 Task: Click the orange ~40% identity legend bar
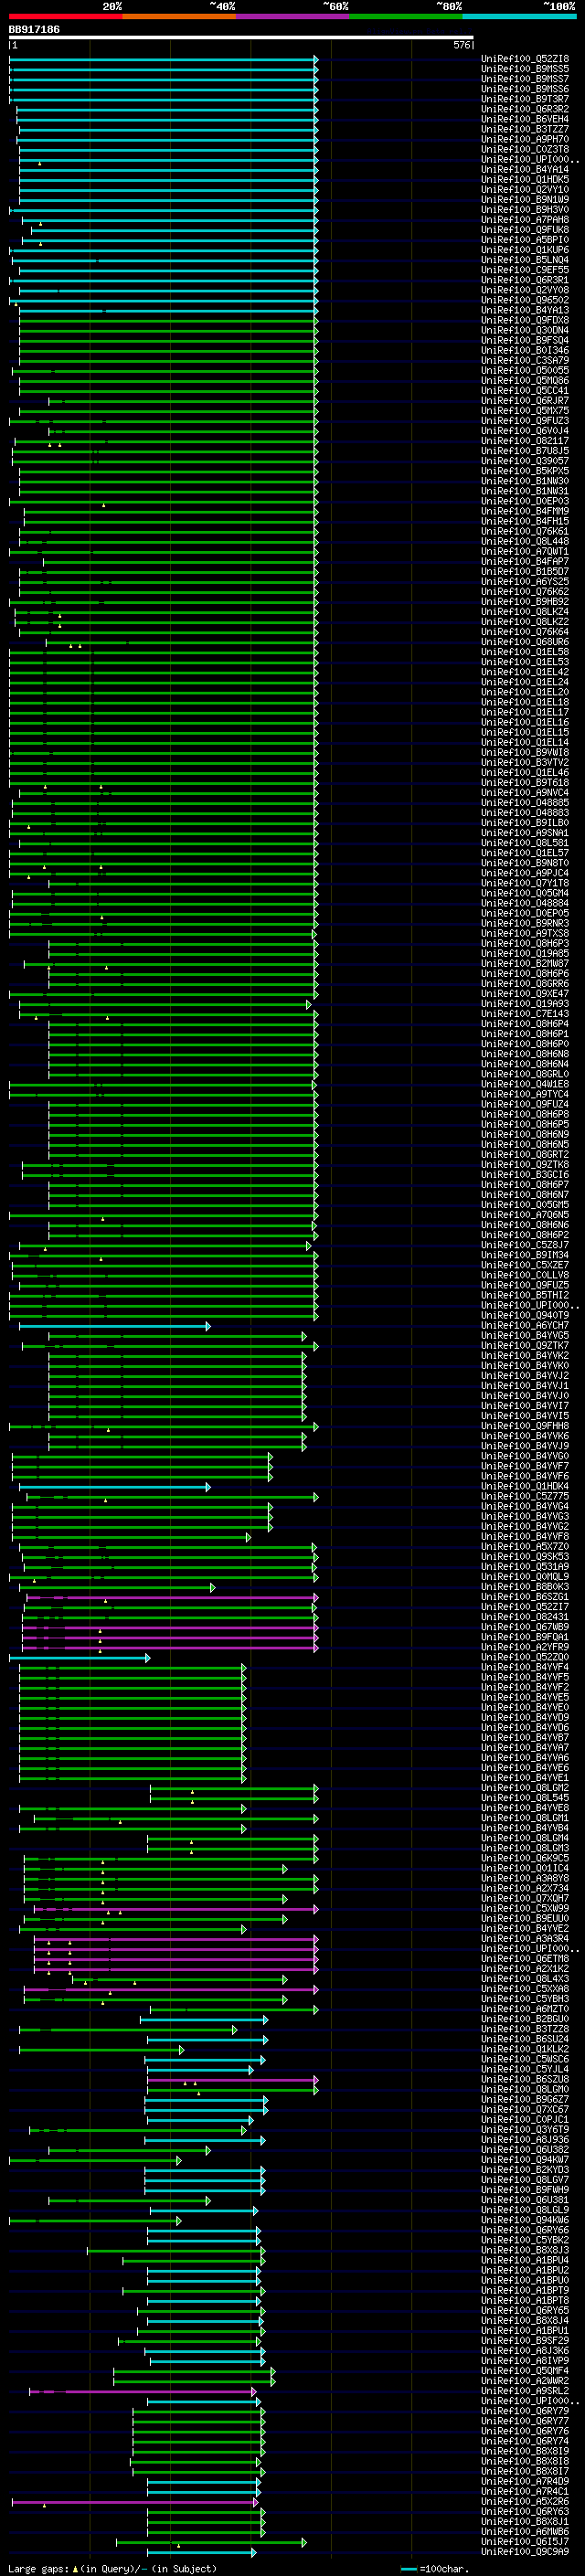[x=179, y=17]
